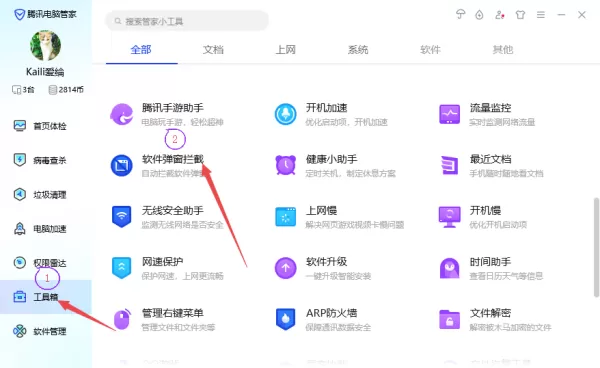Open the 健康小助手 alarm clock icon
The image size is (600, 368).
coord(285,165)
